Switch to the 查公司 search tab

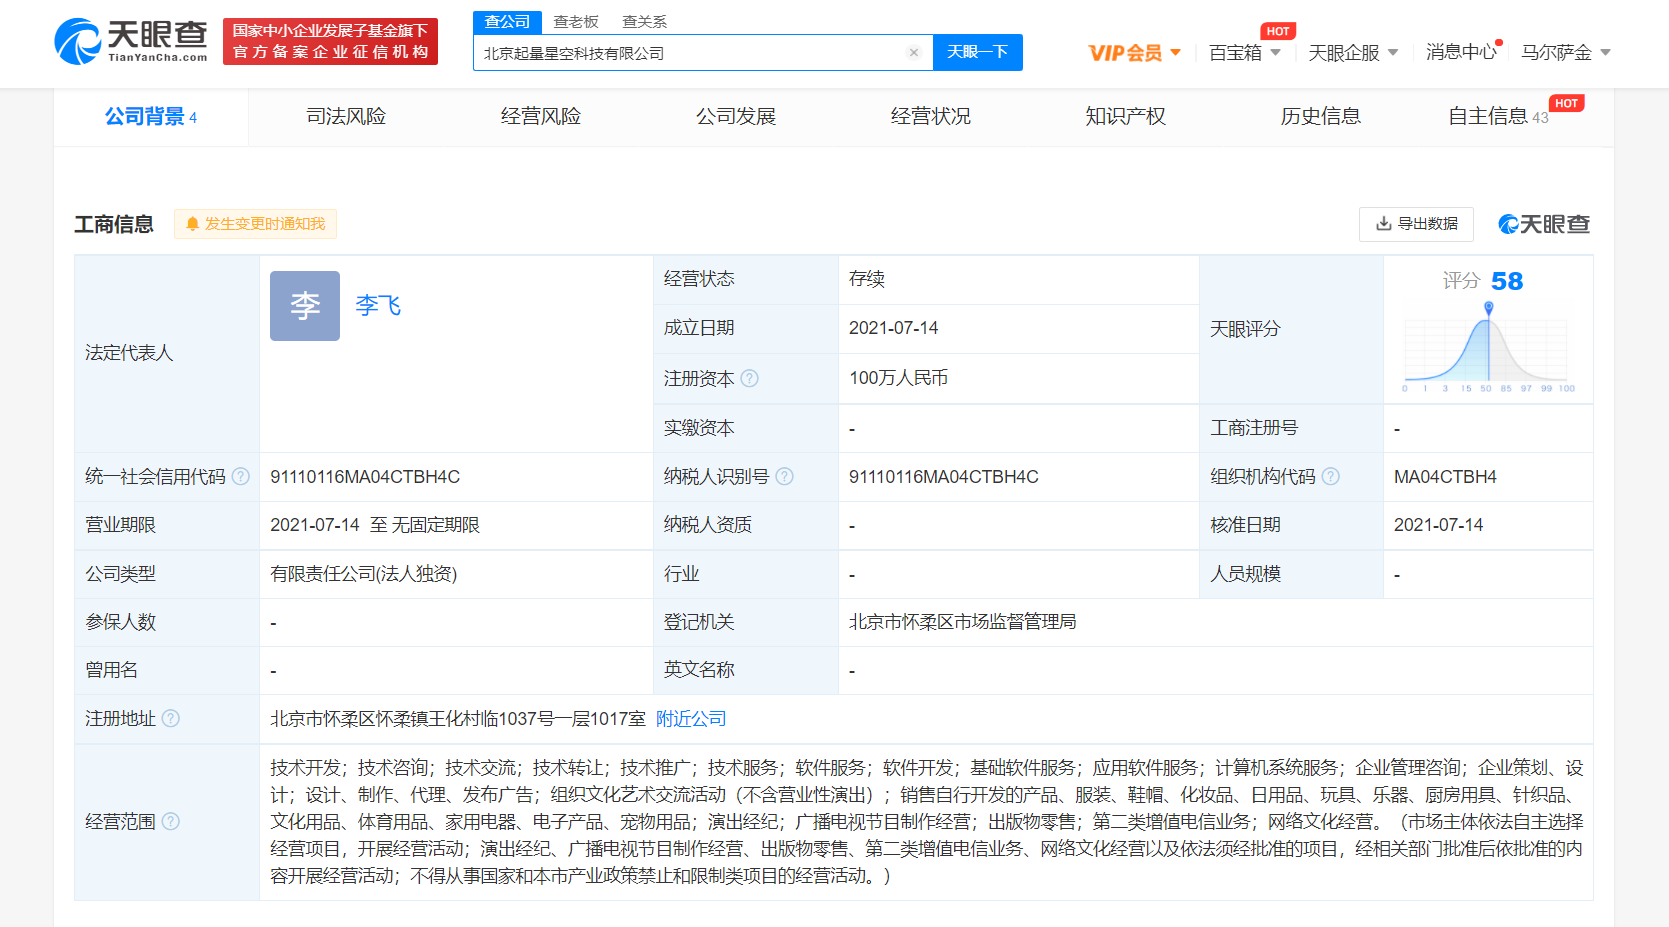pyautogui.click(x=507, y=22)
